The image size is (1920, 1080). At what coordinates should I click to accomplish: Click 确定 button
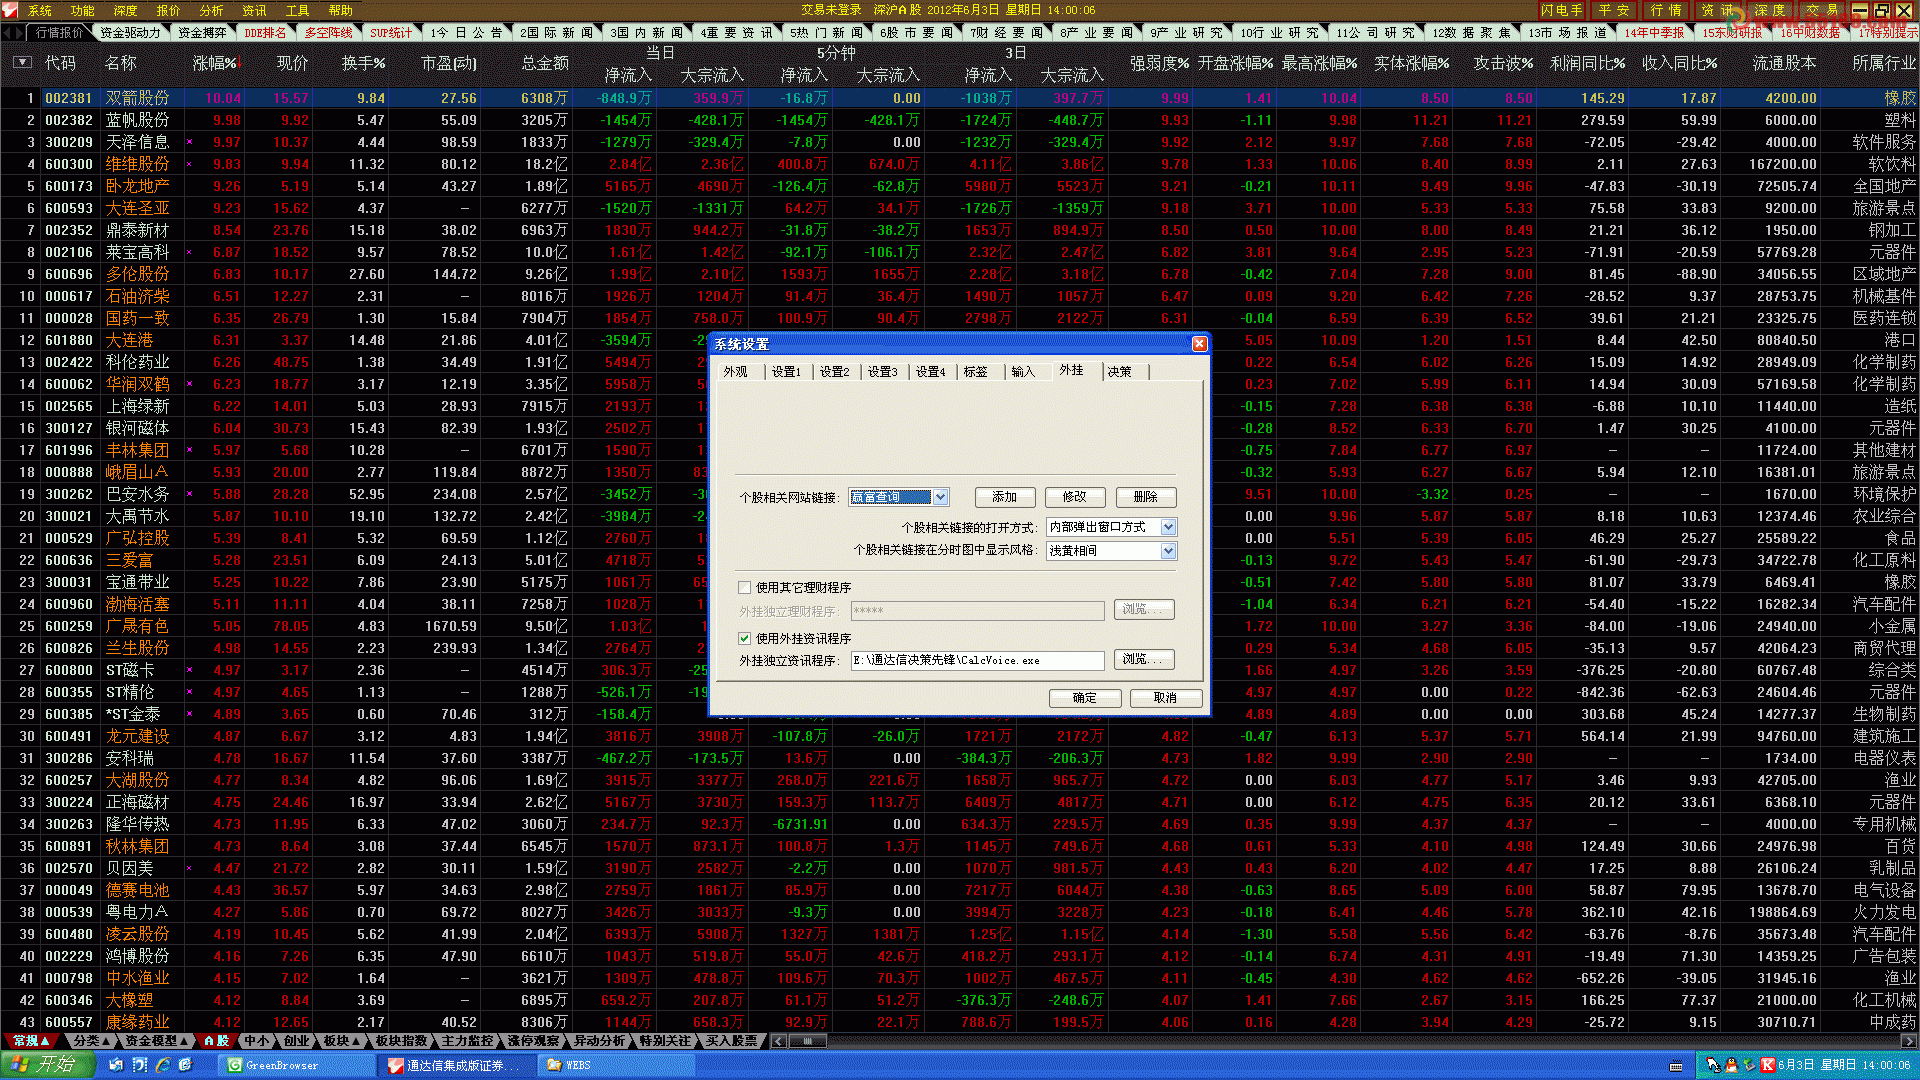click(1084, 698)
